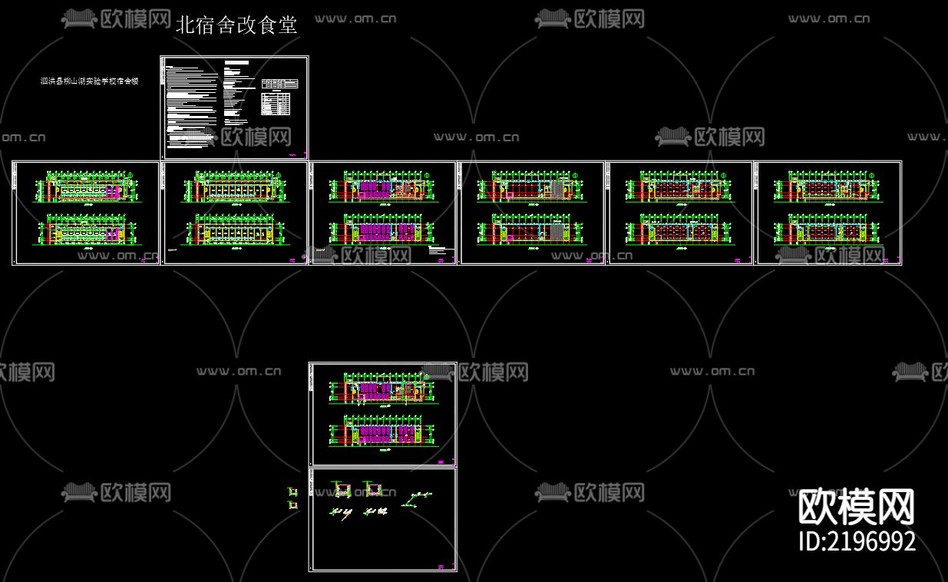This screenshot has height=582, width=948.
Task: Select the rightmost drawing sheet in the main row
Action: click(x=828, y=213)
